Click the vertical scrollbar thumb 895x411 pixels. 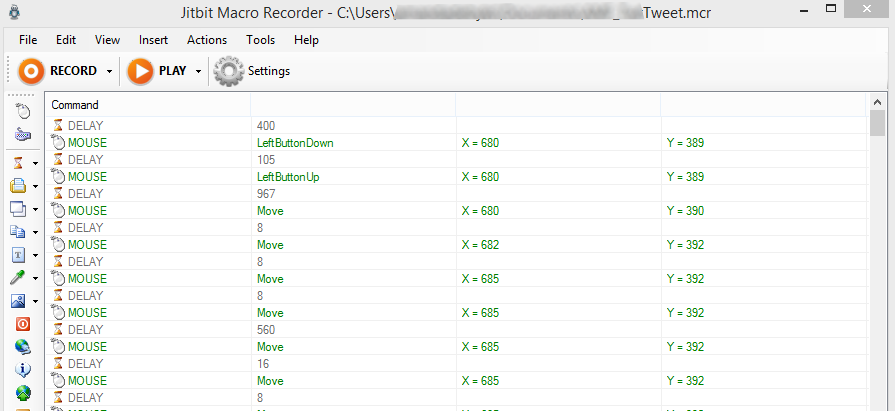[878, 123]
